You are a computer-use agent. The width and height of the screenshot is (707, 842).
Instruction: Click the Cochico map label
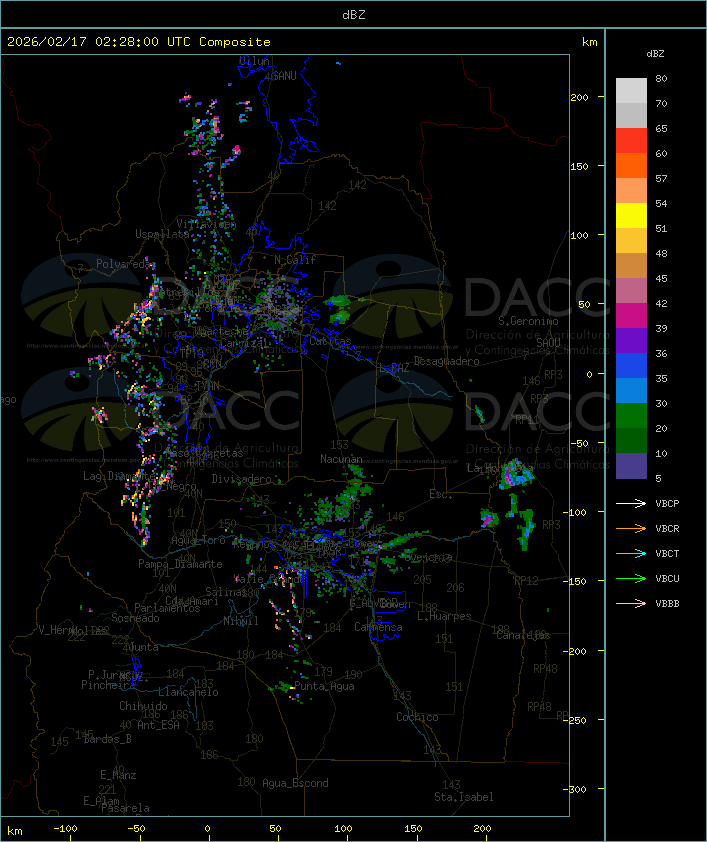point(417,717)
